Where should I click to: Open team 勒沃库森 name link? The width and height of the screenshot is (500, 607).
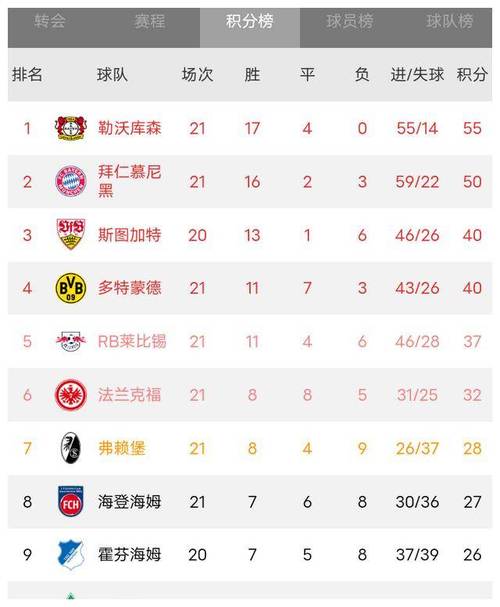[129, 128]
